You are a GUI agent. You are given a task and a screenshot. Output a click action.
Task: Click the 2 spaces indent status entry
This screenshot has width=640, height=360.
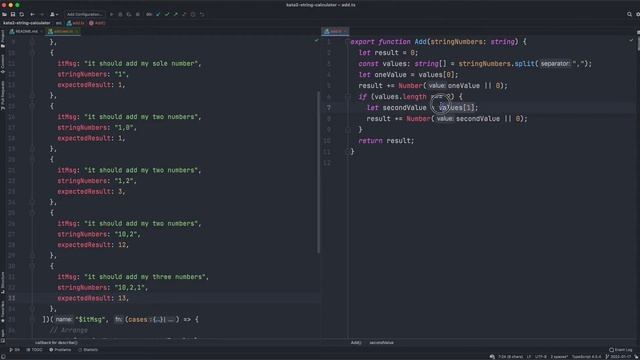pyautogui.click(x=559, y=357)
